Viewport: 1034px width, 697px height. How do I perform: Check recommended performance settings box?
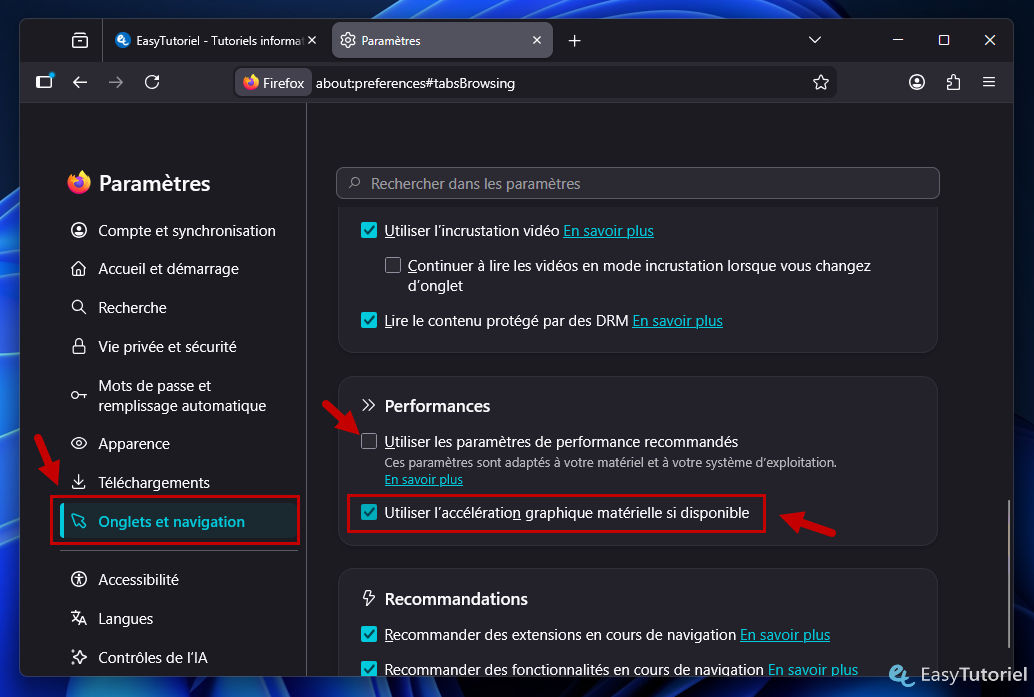pos(369,441)
